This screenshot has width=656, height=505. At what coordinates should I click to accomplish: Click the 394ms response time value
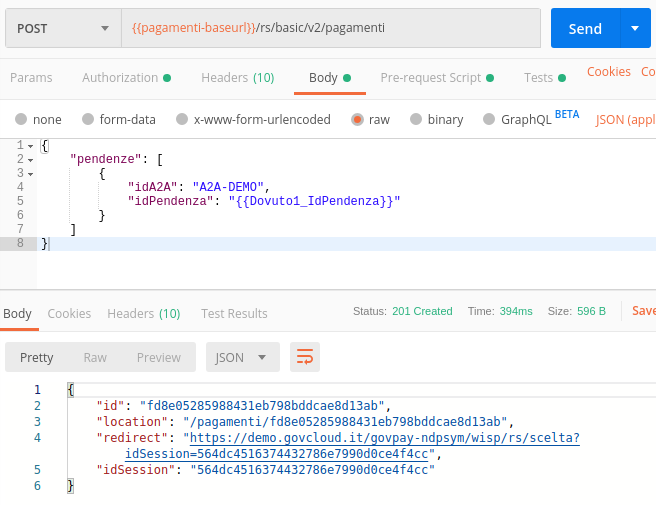(x=516, y=311)
